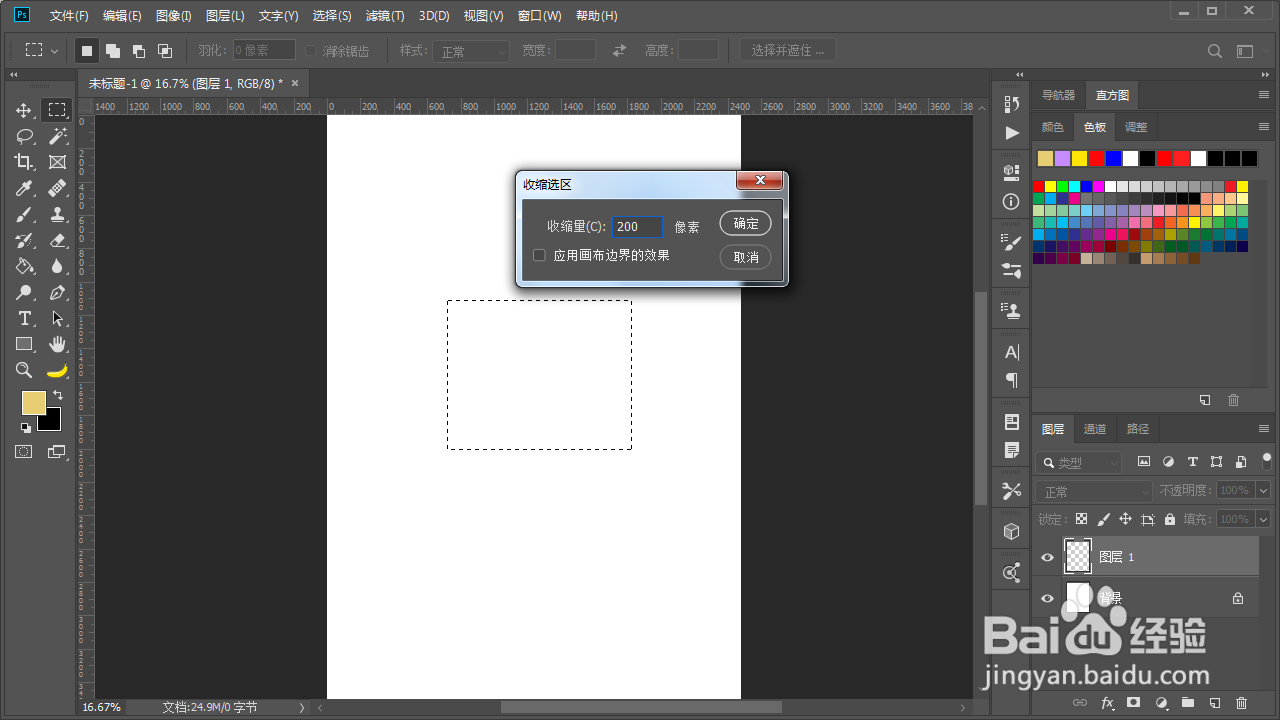Toggle Quick Mask mode

pyautogui.click(x=23, y=452)
